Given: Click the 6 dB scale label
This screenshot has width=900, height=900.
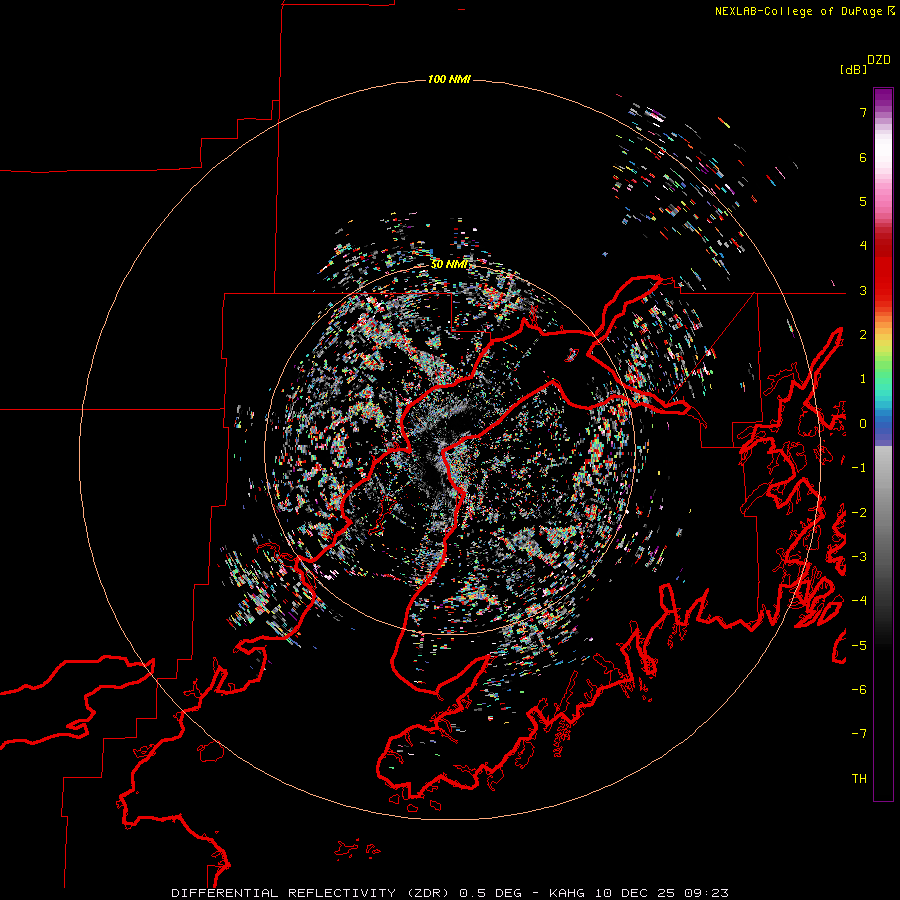Looking at the screenshot, I should [863, 157].
